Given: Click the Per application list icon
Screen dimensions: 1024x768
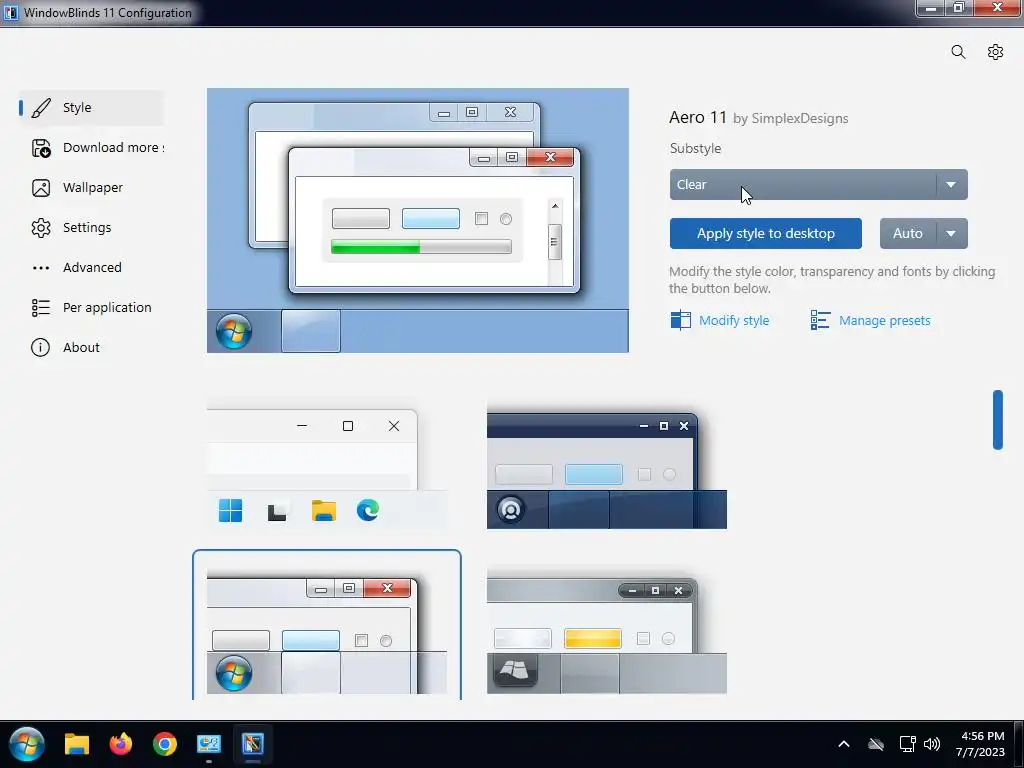Looking at the screenshot, I should 41,308.
